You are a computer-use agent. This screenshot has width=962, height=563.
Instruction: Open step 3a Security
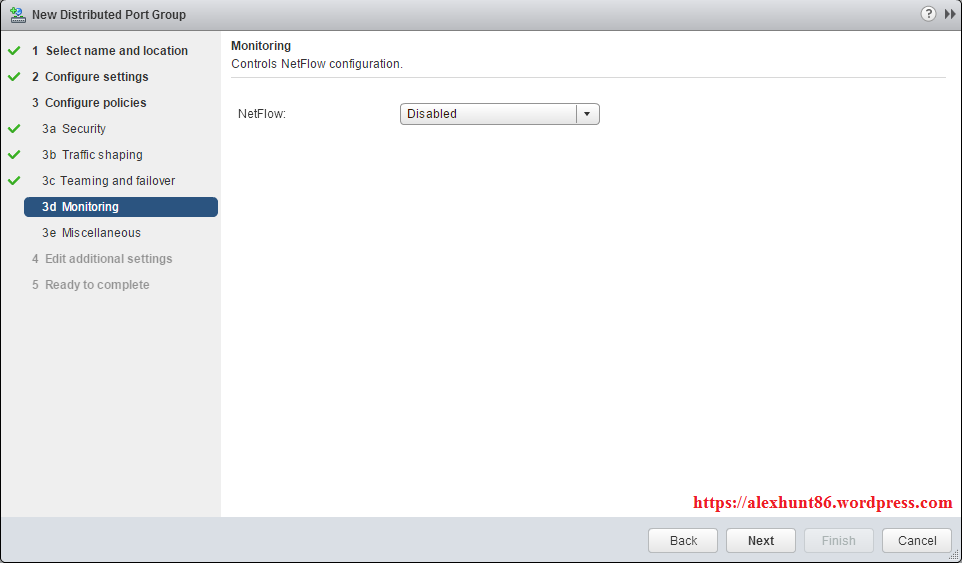[x=74, y=129]
